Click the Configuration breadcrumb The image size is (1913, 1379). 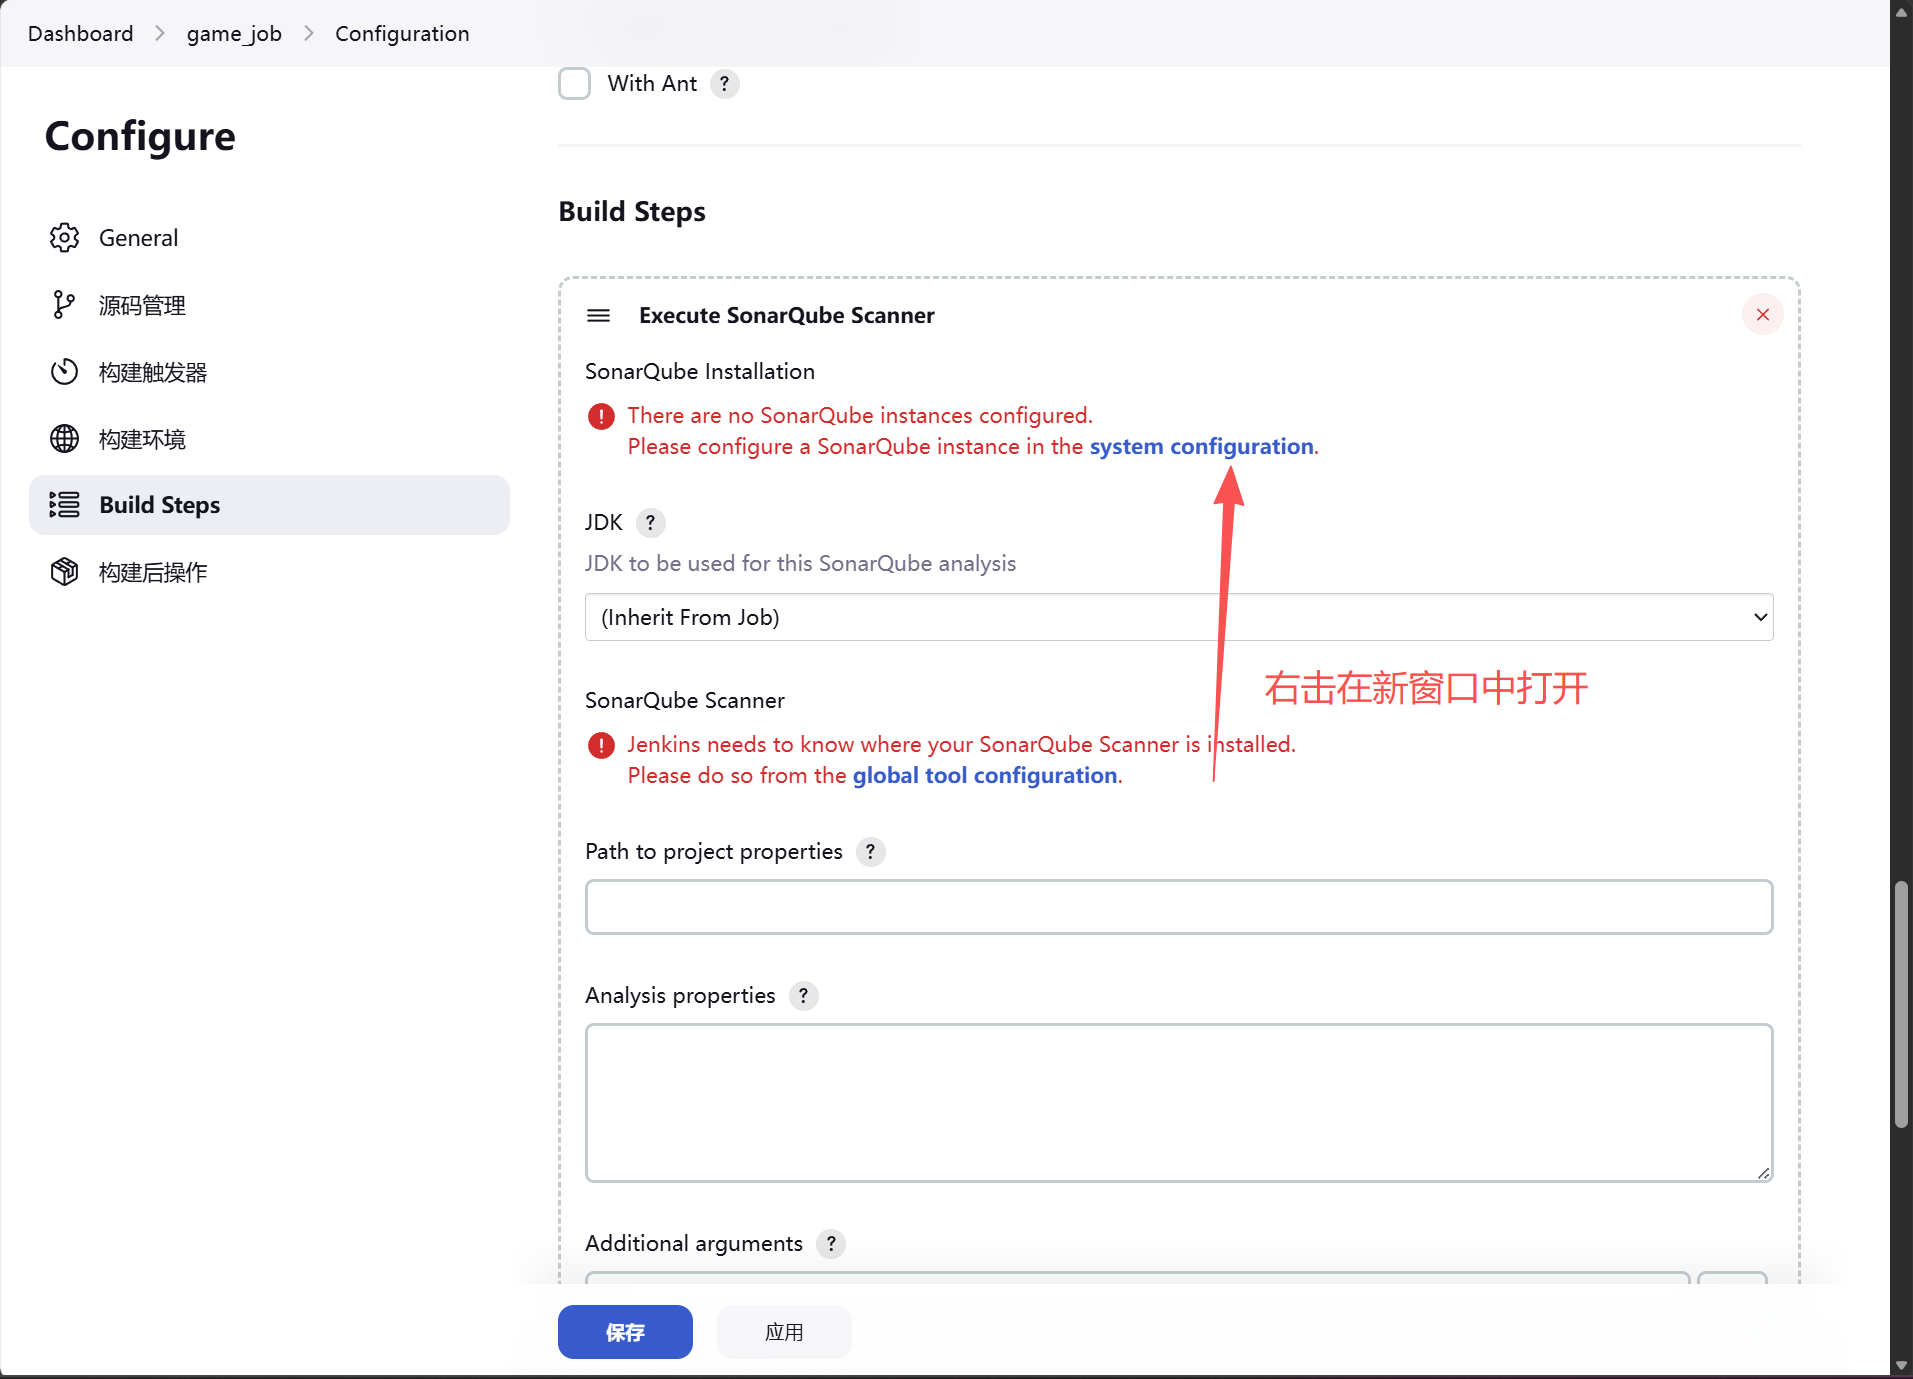[402, 34]
